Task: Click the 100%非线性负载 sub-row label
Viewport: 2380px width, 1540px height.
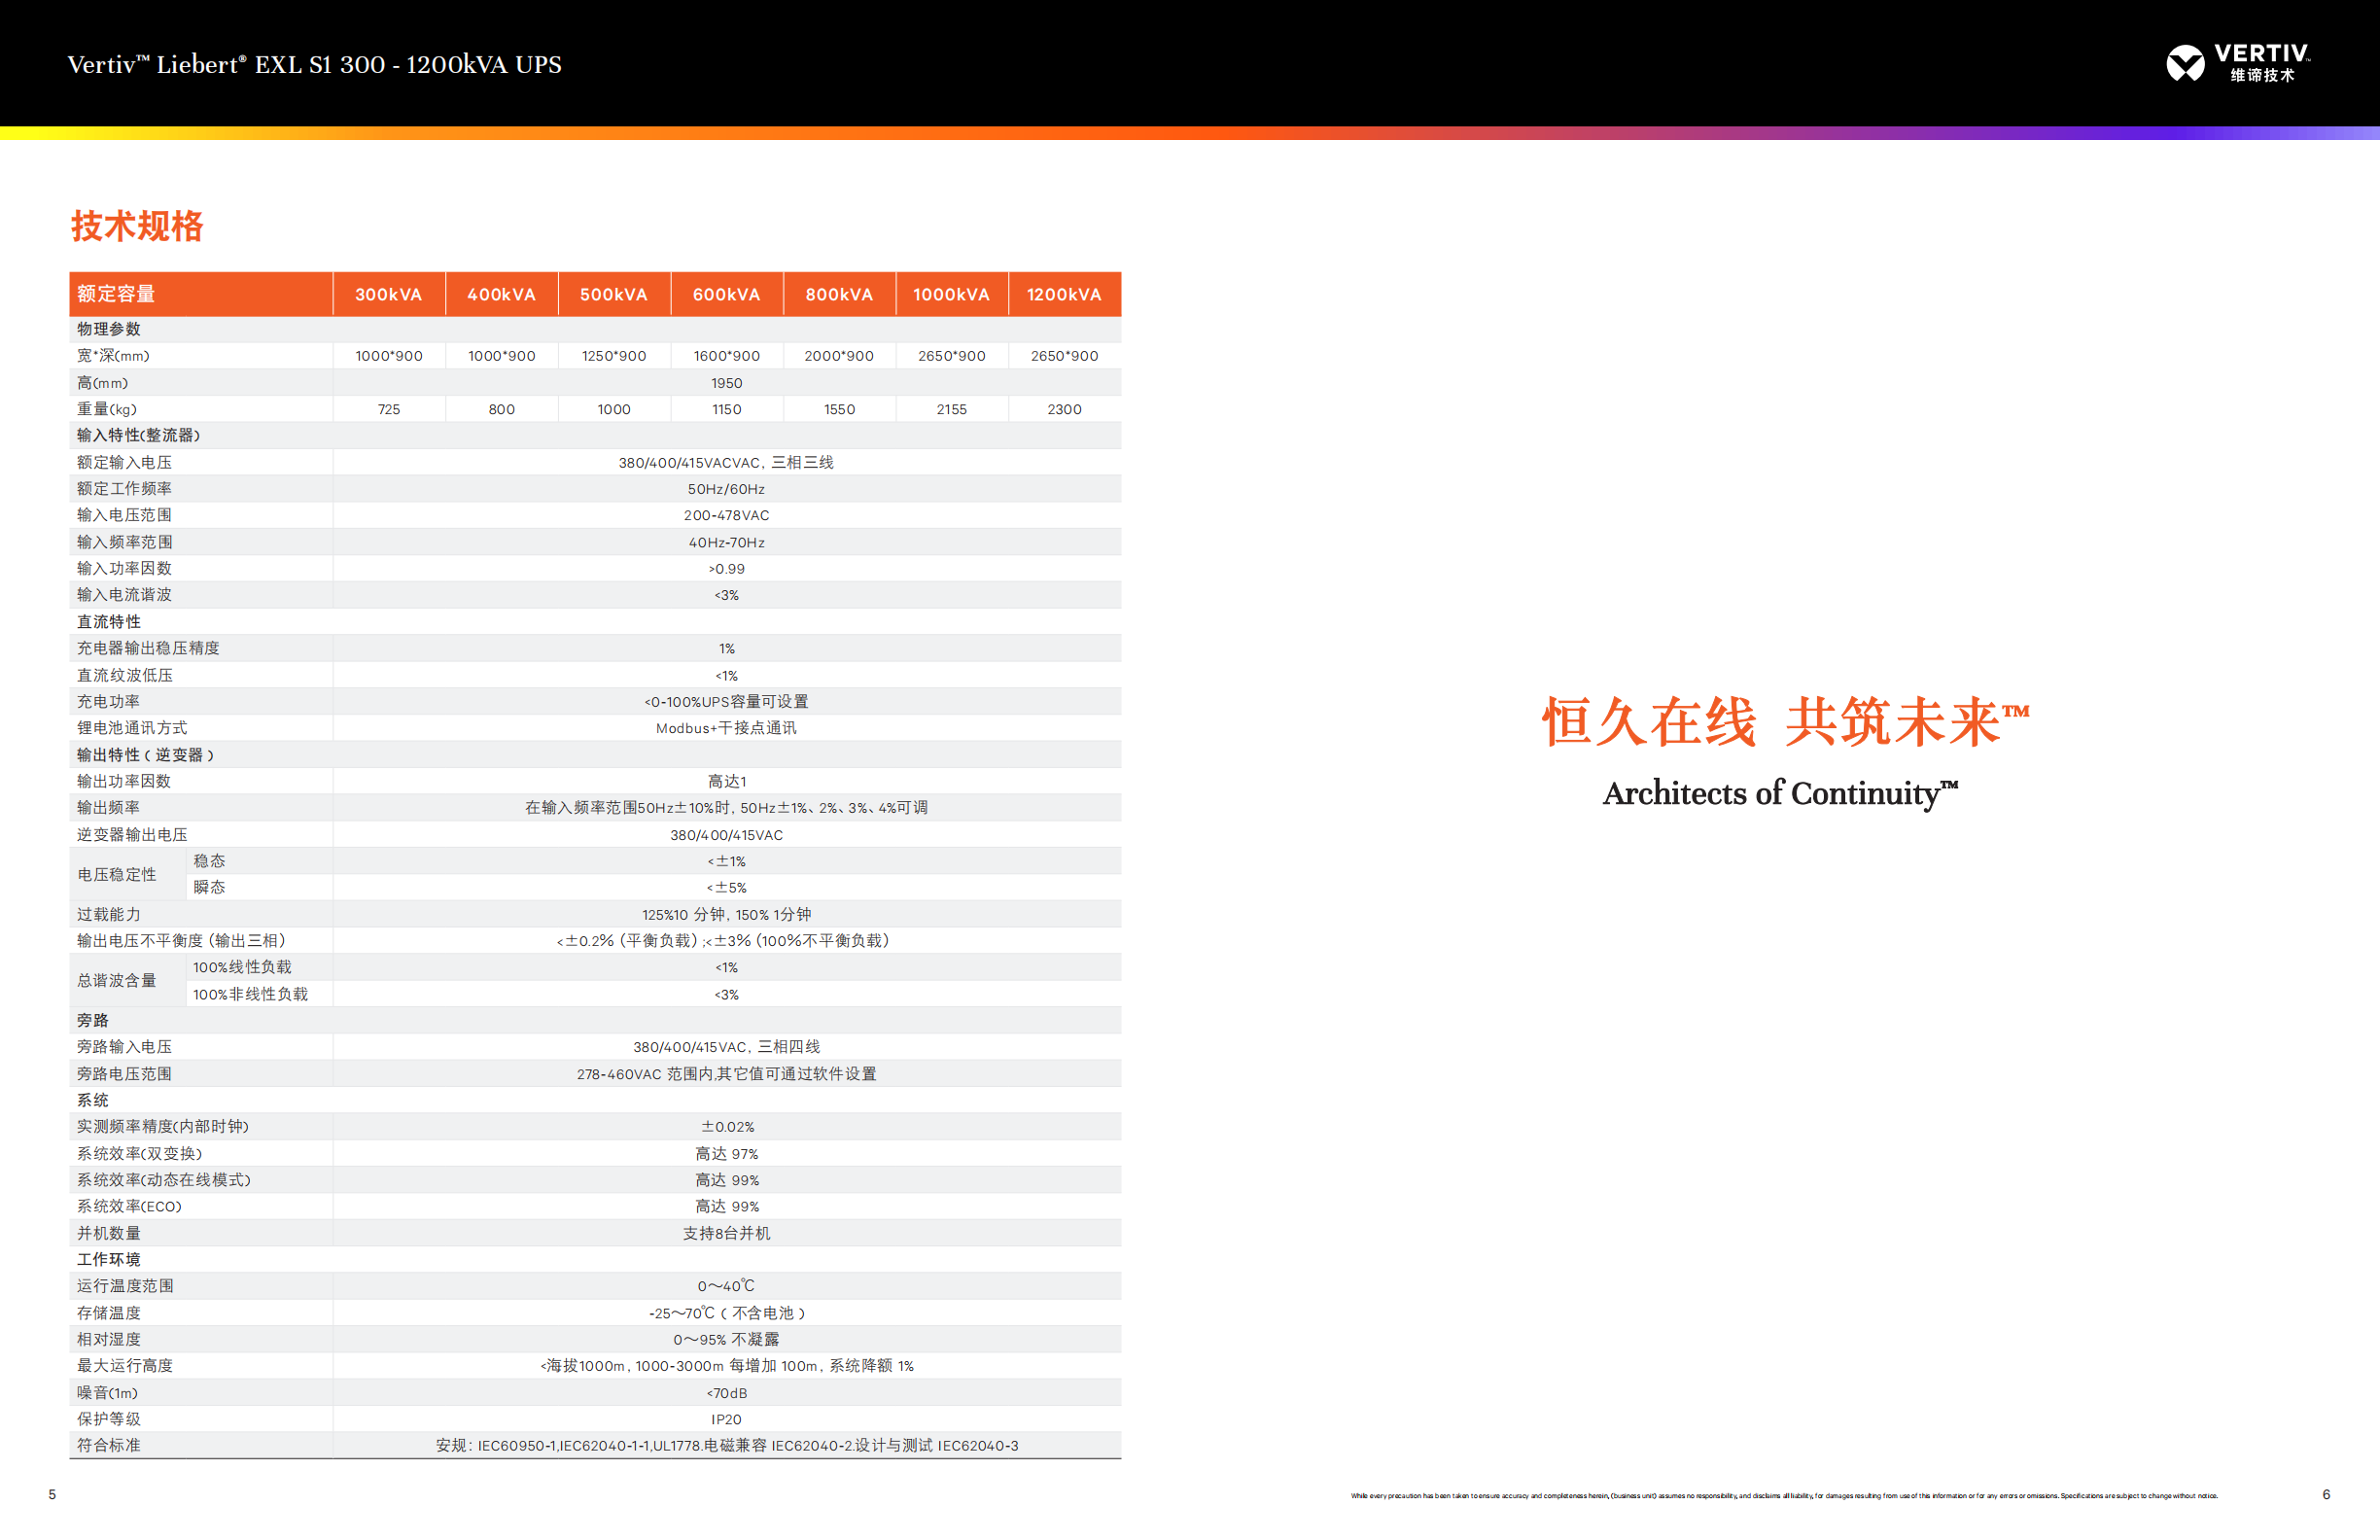Action: pyautogui.click(x=250, y=994)
